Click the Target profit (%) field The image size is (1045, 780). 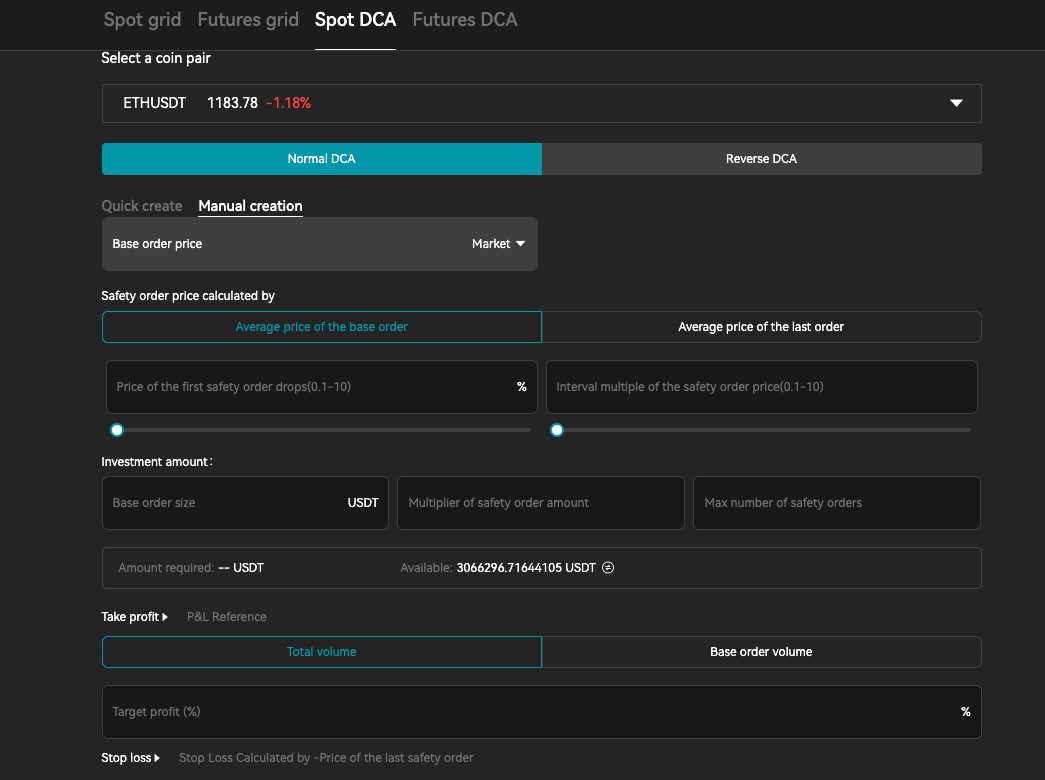click(x=530, y=712)
